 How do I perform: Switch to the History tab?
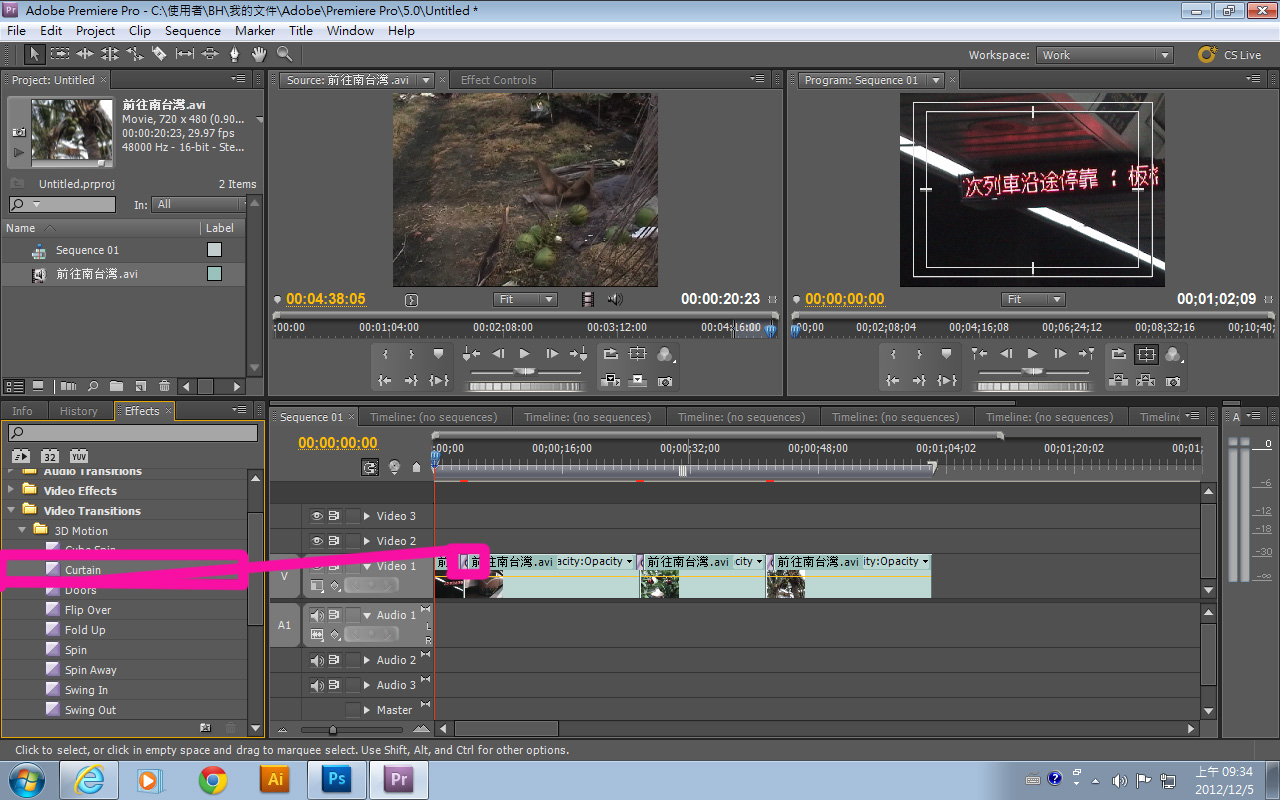tap(78, 411)
